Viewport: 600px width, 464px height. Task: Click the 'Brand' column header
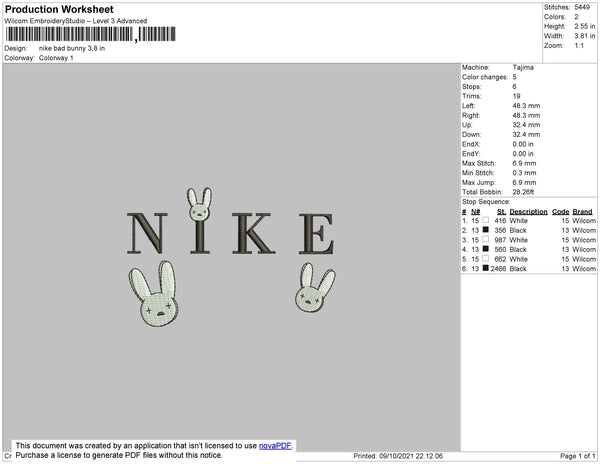click(x=582, y=212)
